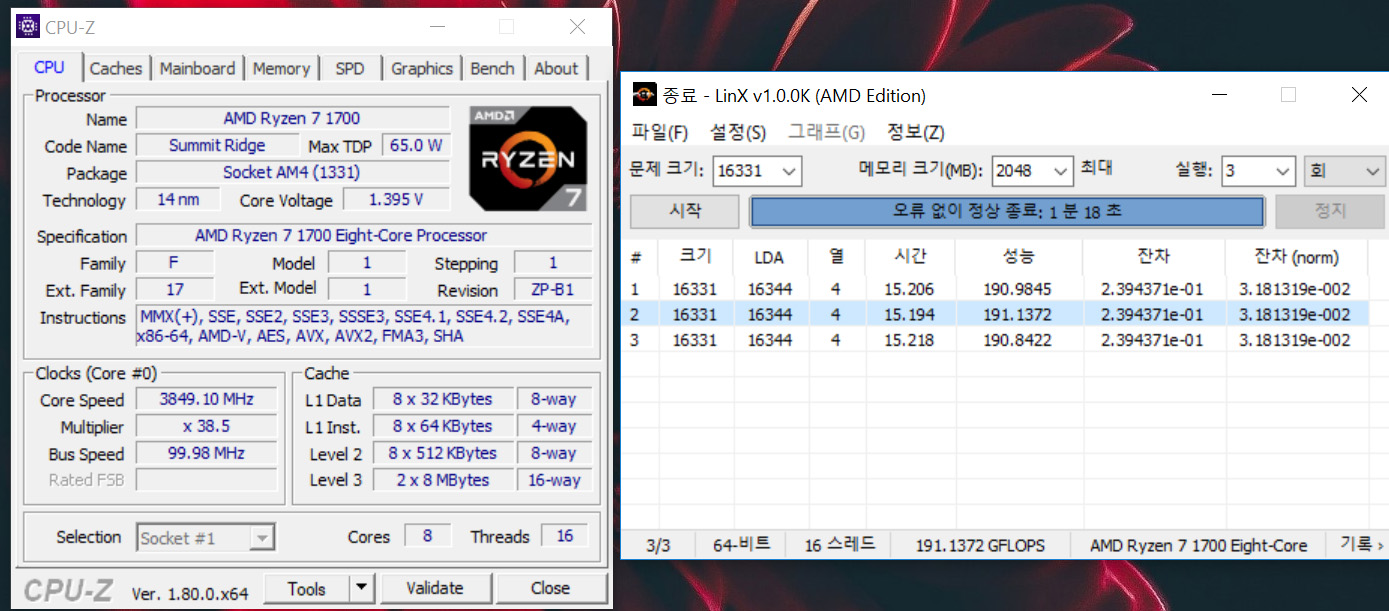Open the Mainboard tab in CPU-Z
Viewport: 1389px width, 611px height.
coord(197,68)
